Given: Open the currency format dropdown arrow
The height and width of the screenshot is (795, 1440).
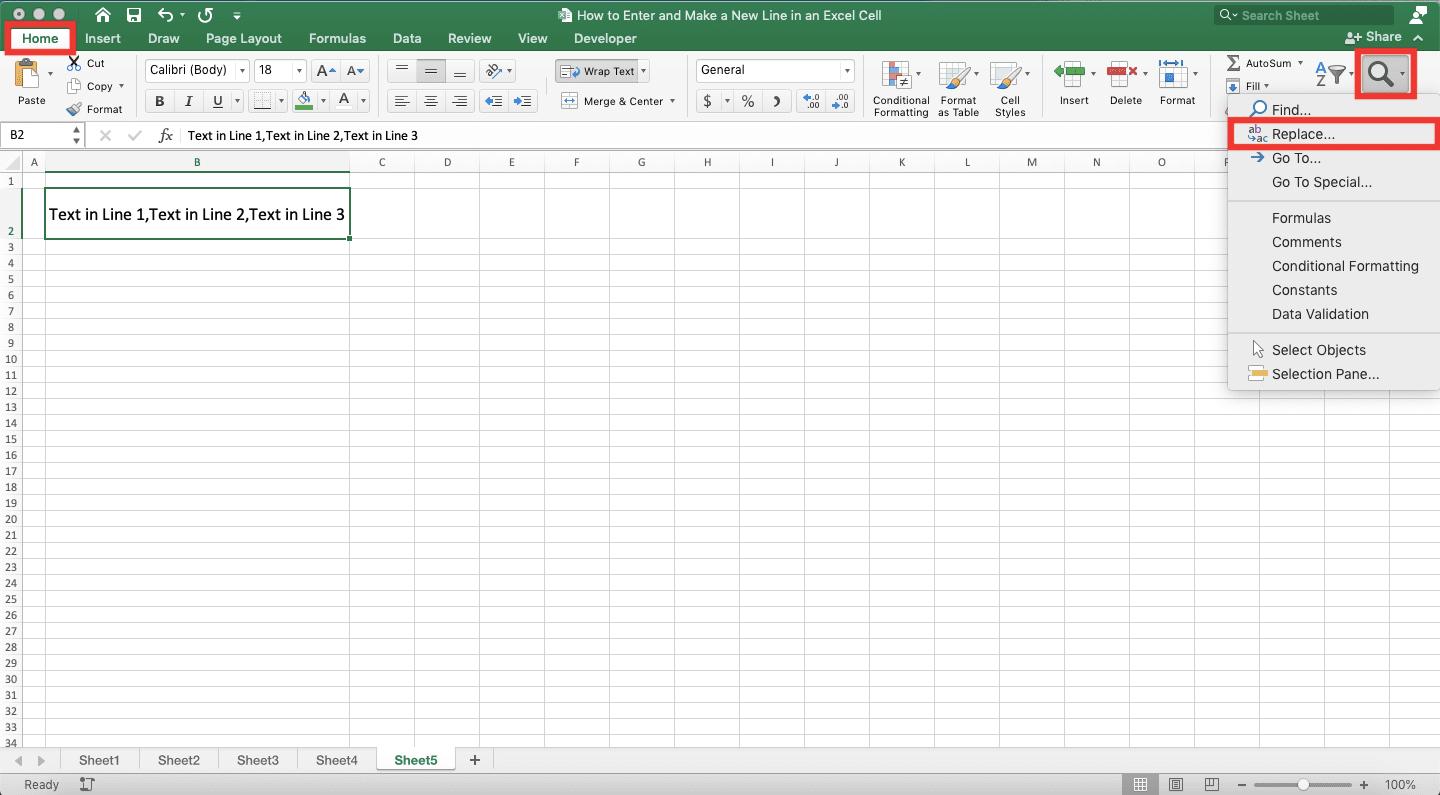Looking at the screenshot, I should [x=726, y=101].
